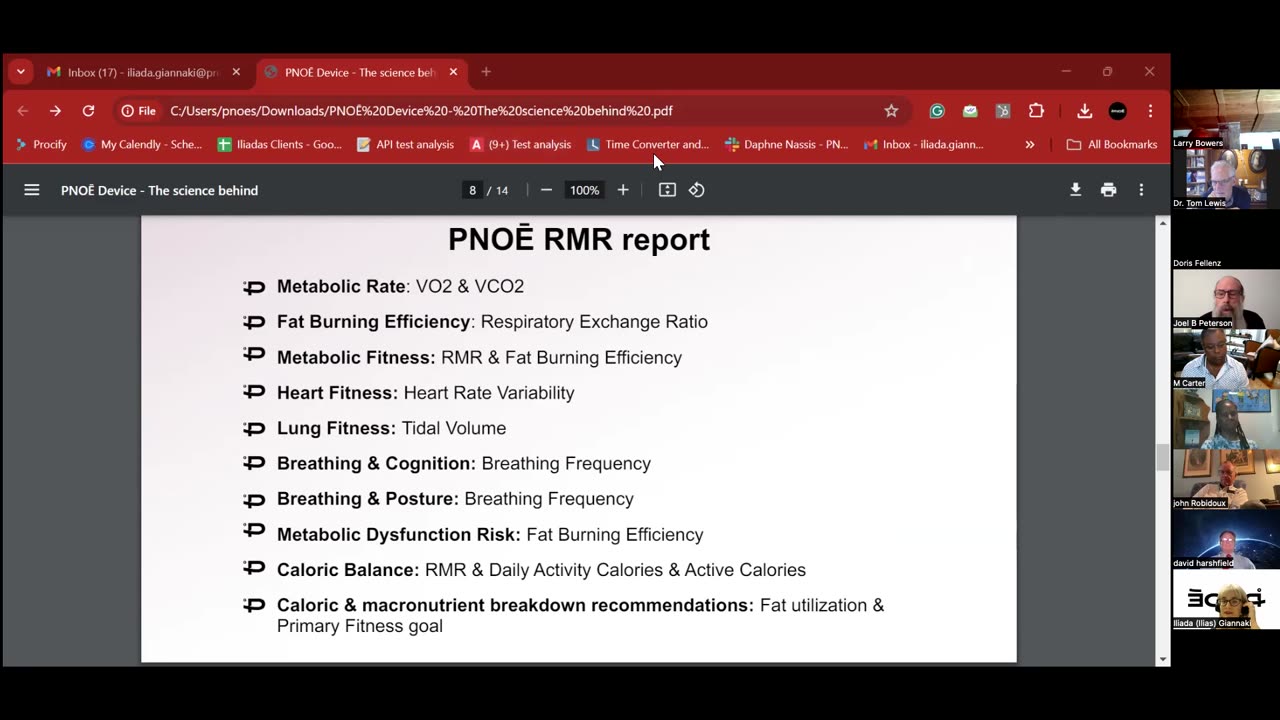Viewport: 1280px width, 720px height.
Task: Click the PDF vertical scrollbar thumb
Action: (x=1162, y=458)
